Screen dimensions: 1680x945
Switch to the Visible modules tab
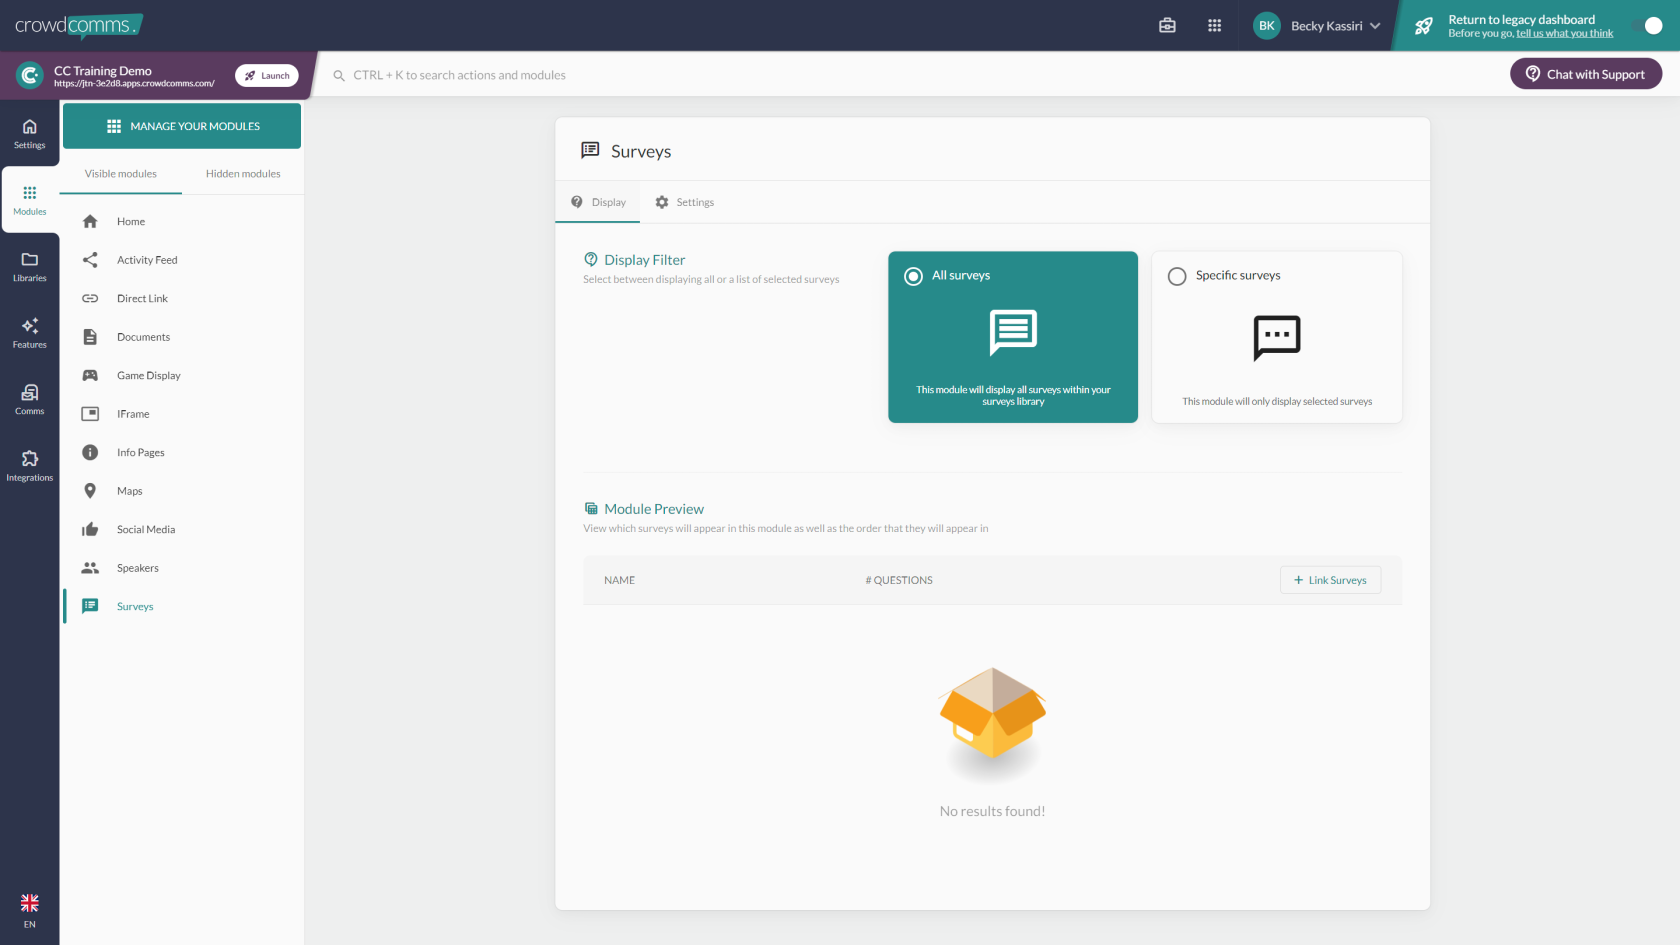121,174
